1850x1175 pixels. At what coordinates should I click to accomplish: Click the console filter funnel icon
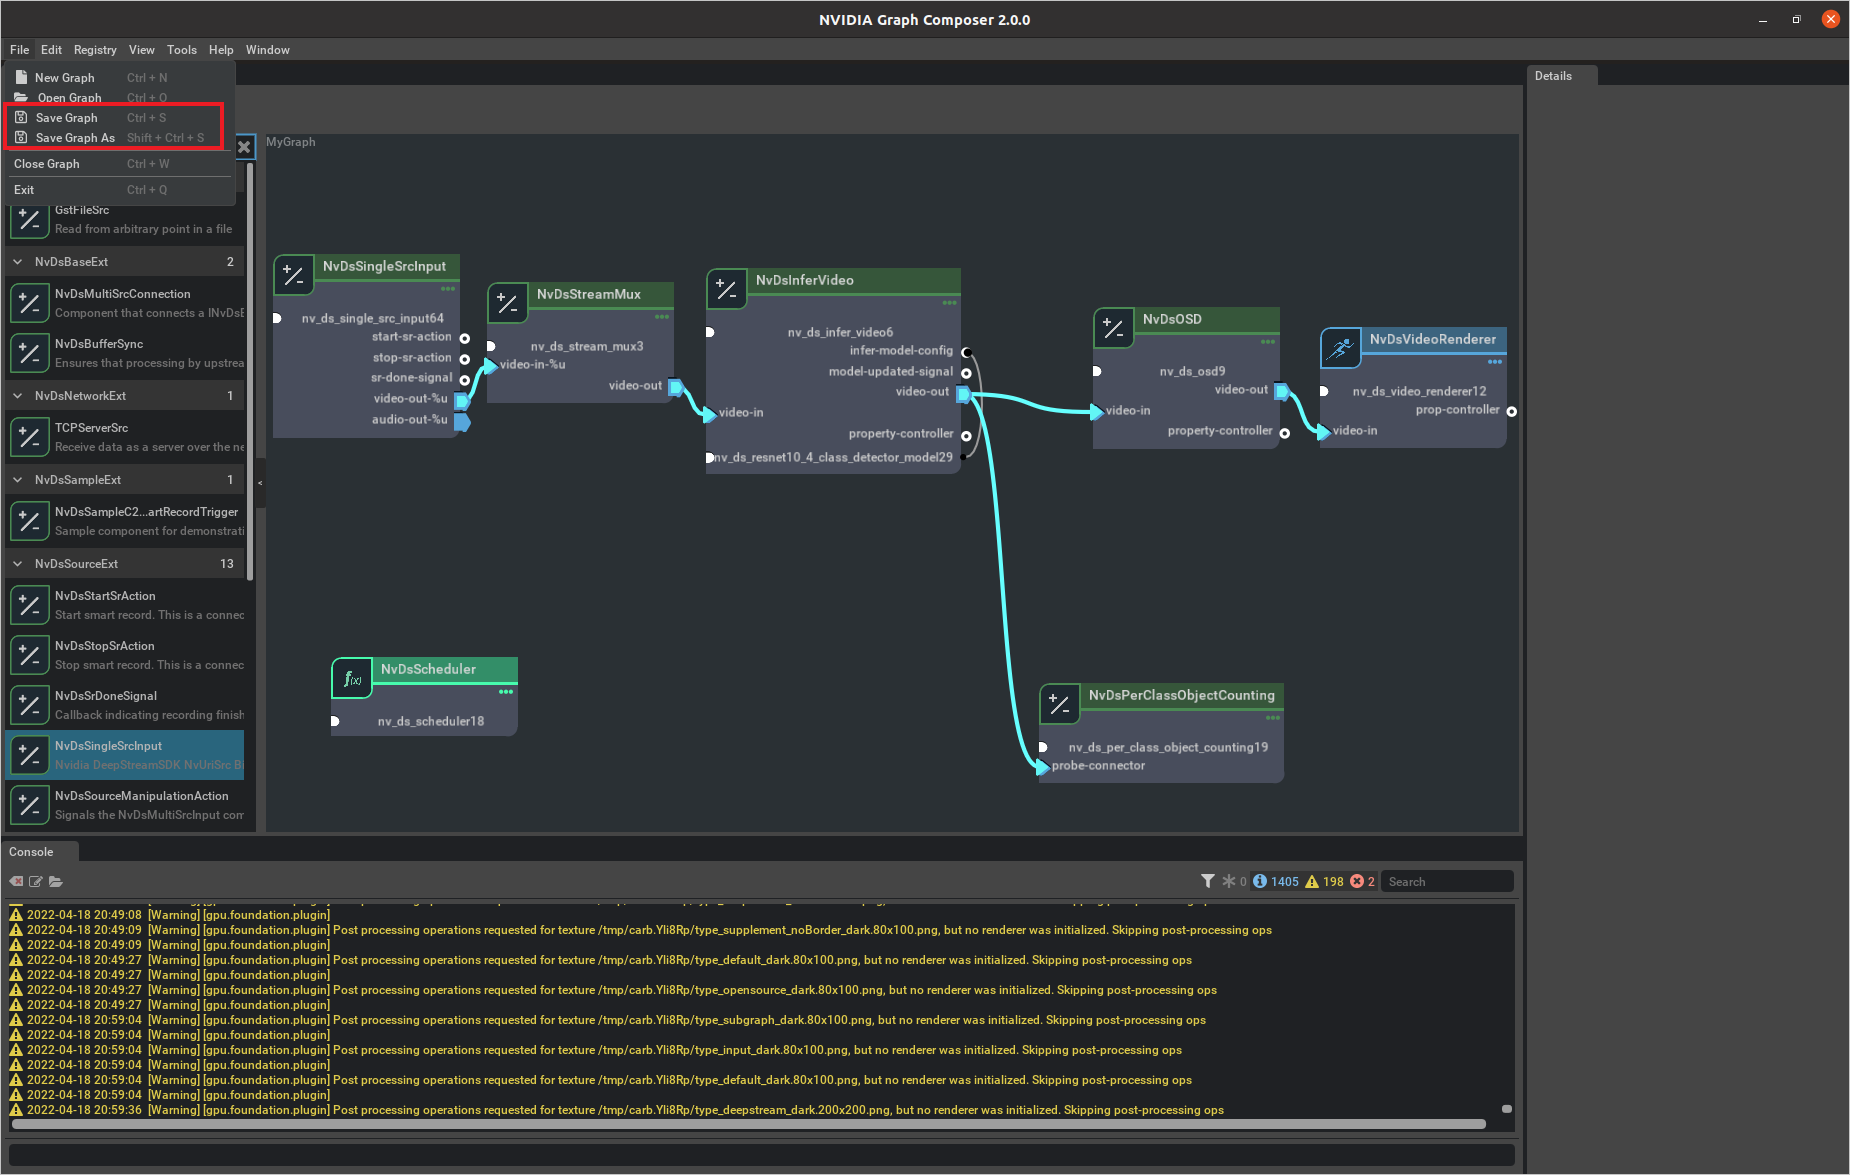pos(1207,881)
